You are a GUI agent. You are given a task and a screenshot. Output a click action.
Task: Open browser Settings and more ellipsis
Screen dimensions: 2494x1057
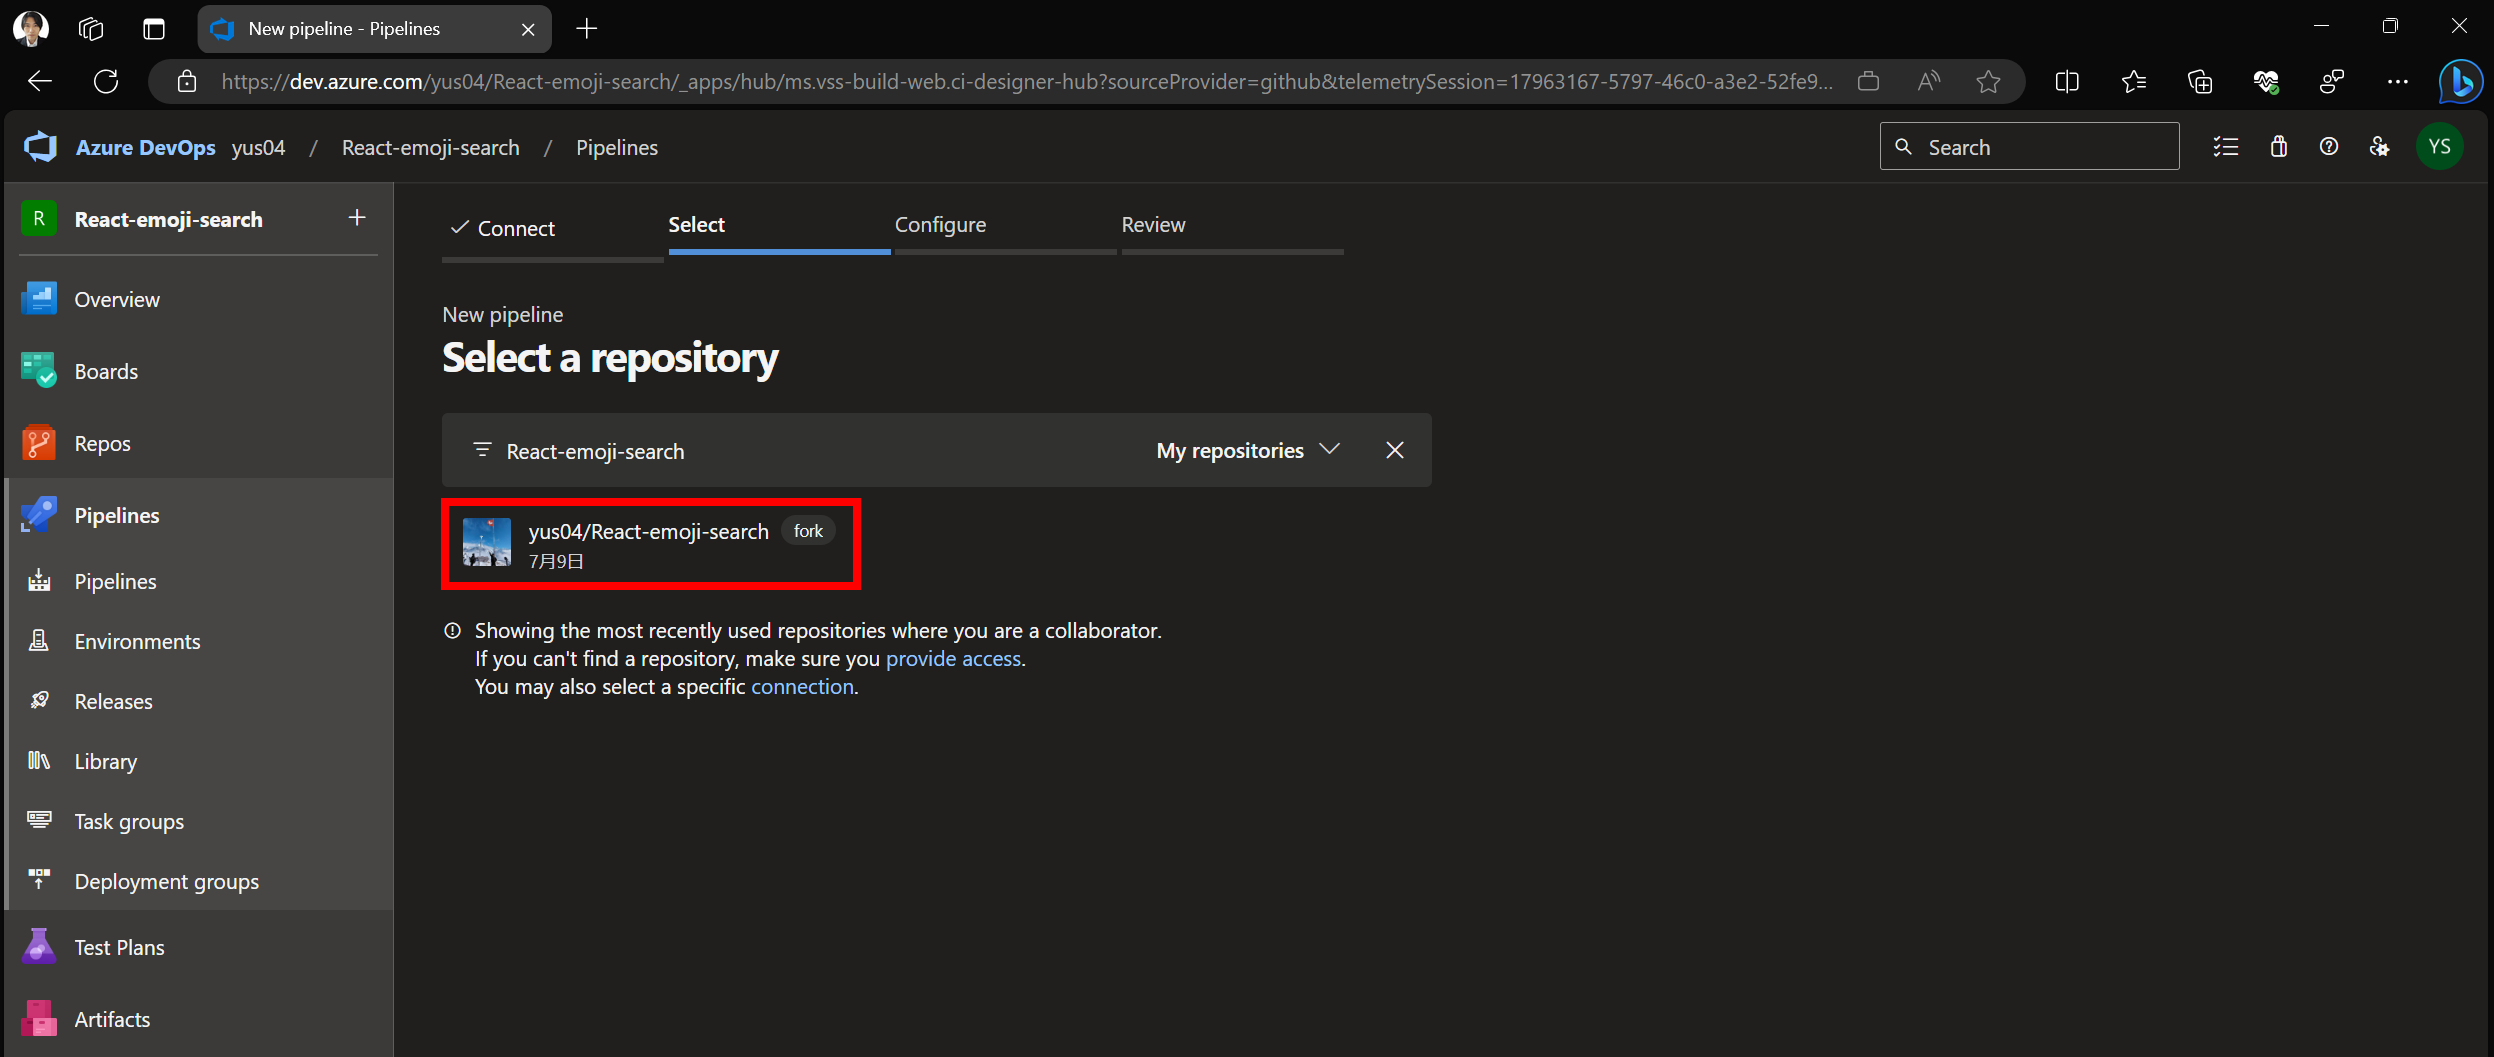(2398, 82)
